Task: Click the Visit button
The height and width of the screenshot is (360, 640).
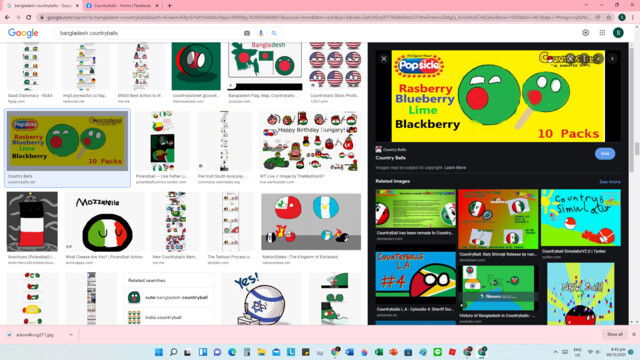Action: click(x=605, y=154)
